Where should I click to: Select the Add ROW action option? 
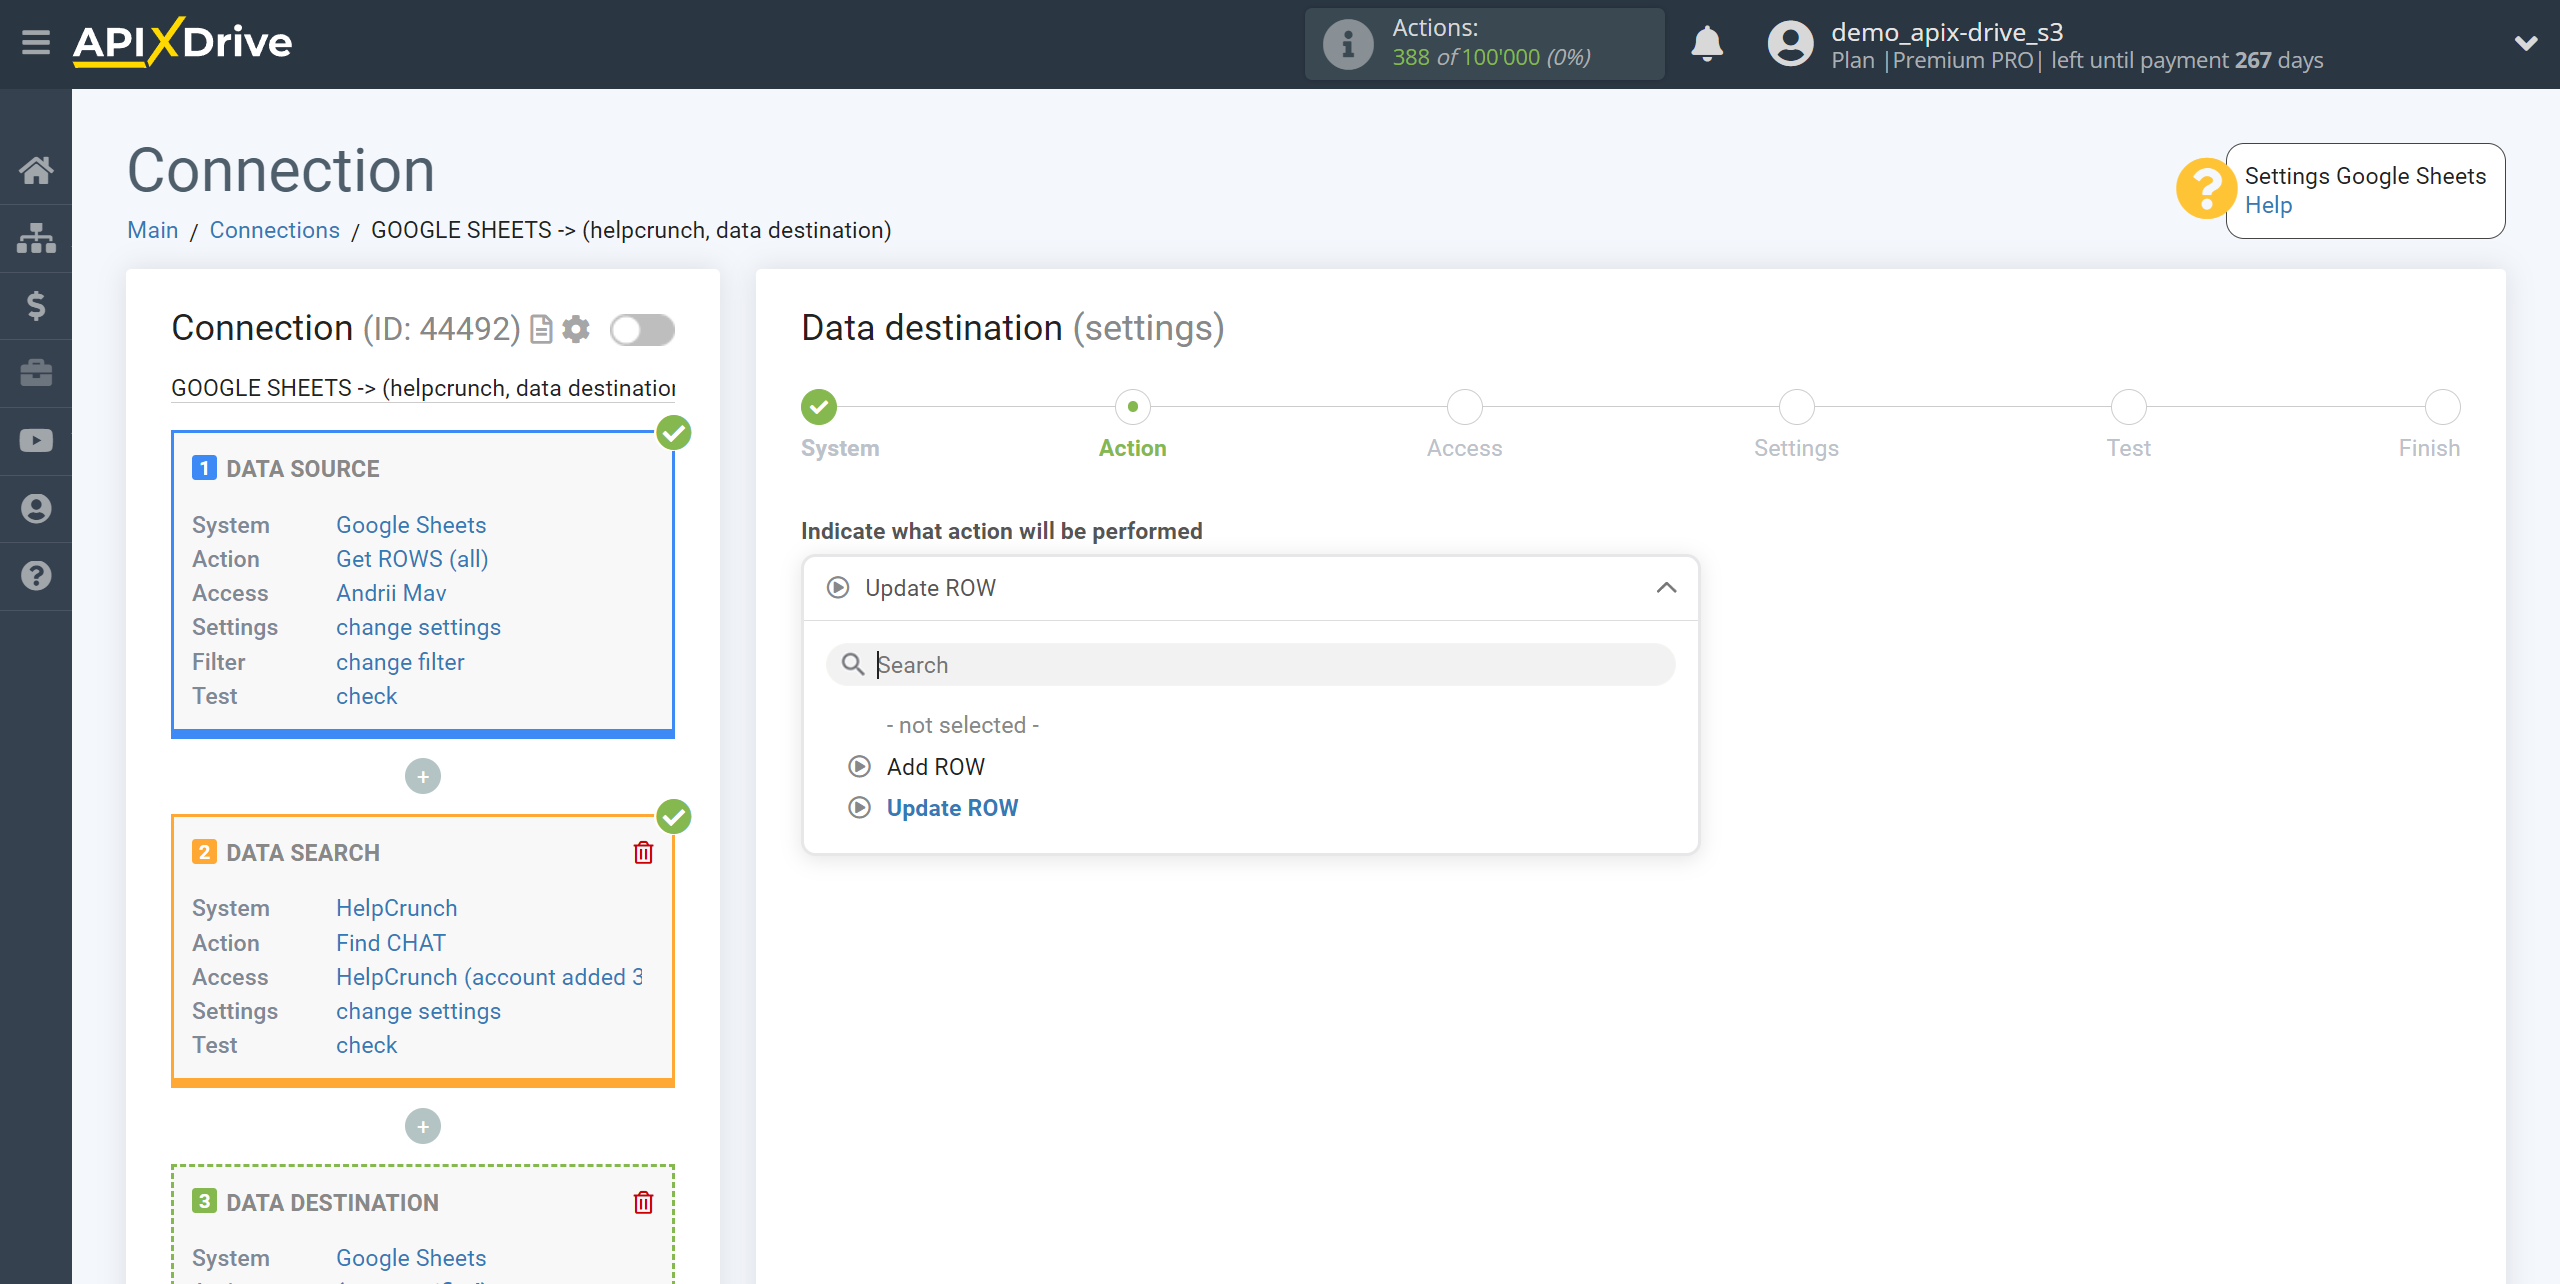coord(931,766)
